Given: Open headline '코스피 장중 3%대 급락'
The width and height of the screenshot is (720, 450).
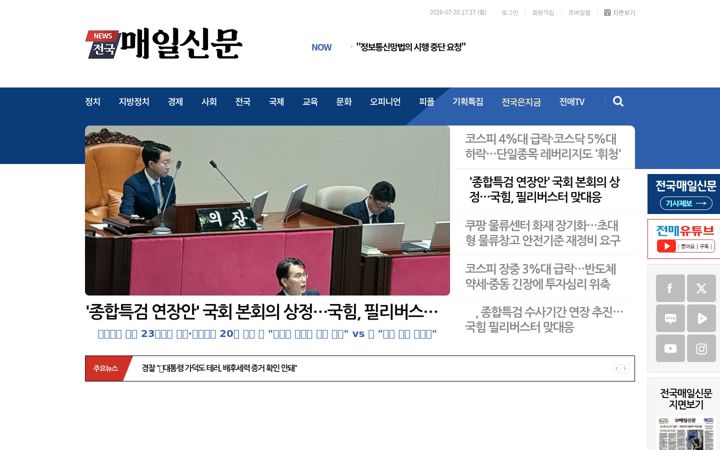Looking at the screenshot, I should (x=540, y=276).
